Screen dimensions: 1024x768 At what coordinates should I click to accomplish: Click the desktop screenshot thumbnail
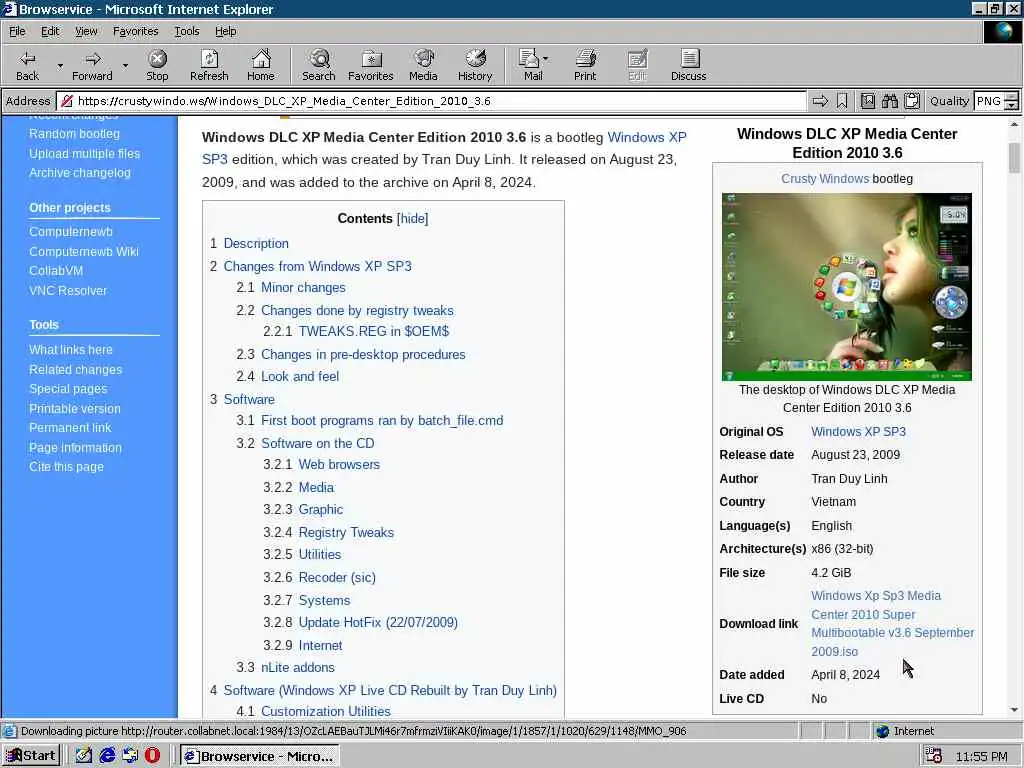click(846, 287)
